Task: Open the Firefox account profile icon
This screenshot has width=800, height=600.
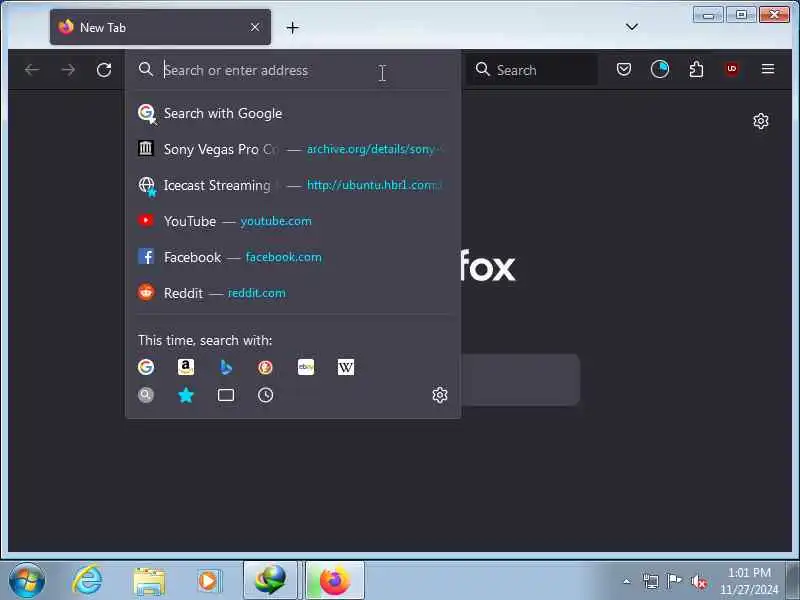Action: click(x=660, y=69)
